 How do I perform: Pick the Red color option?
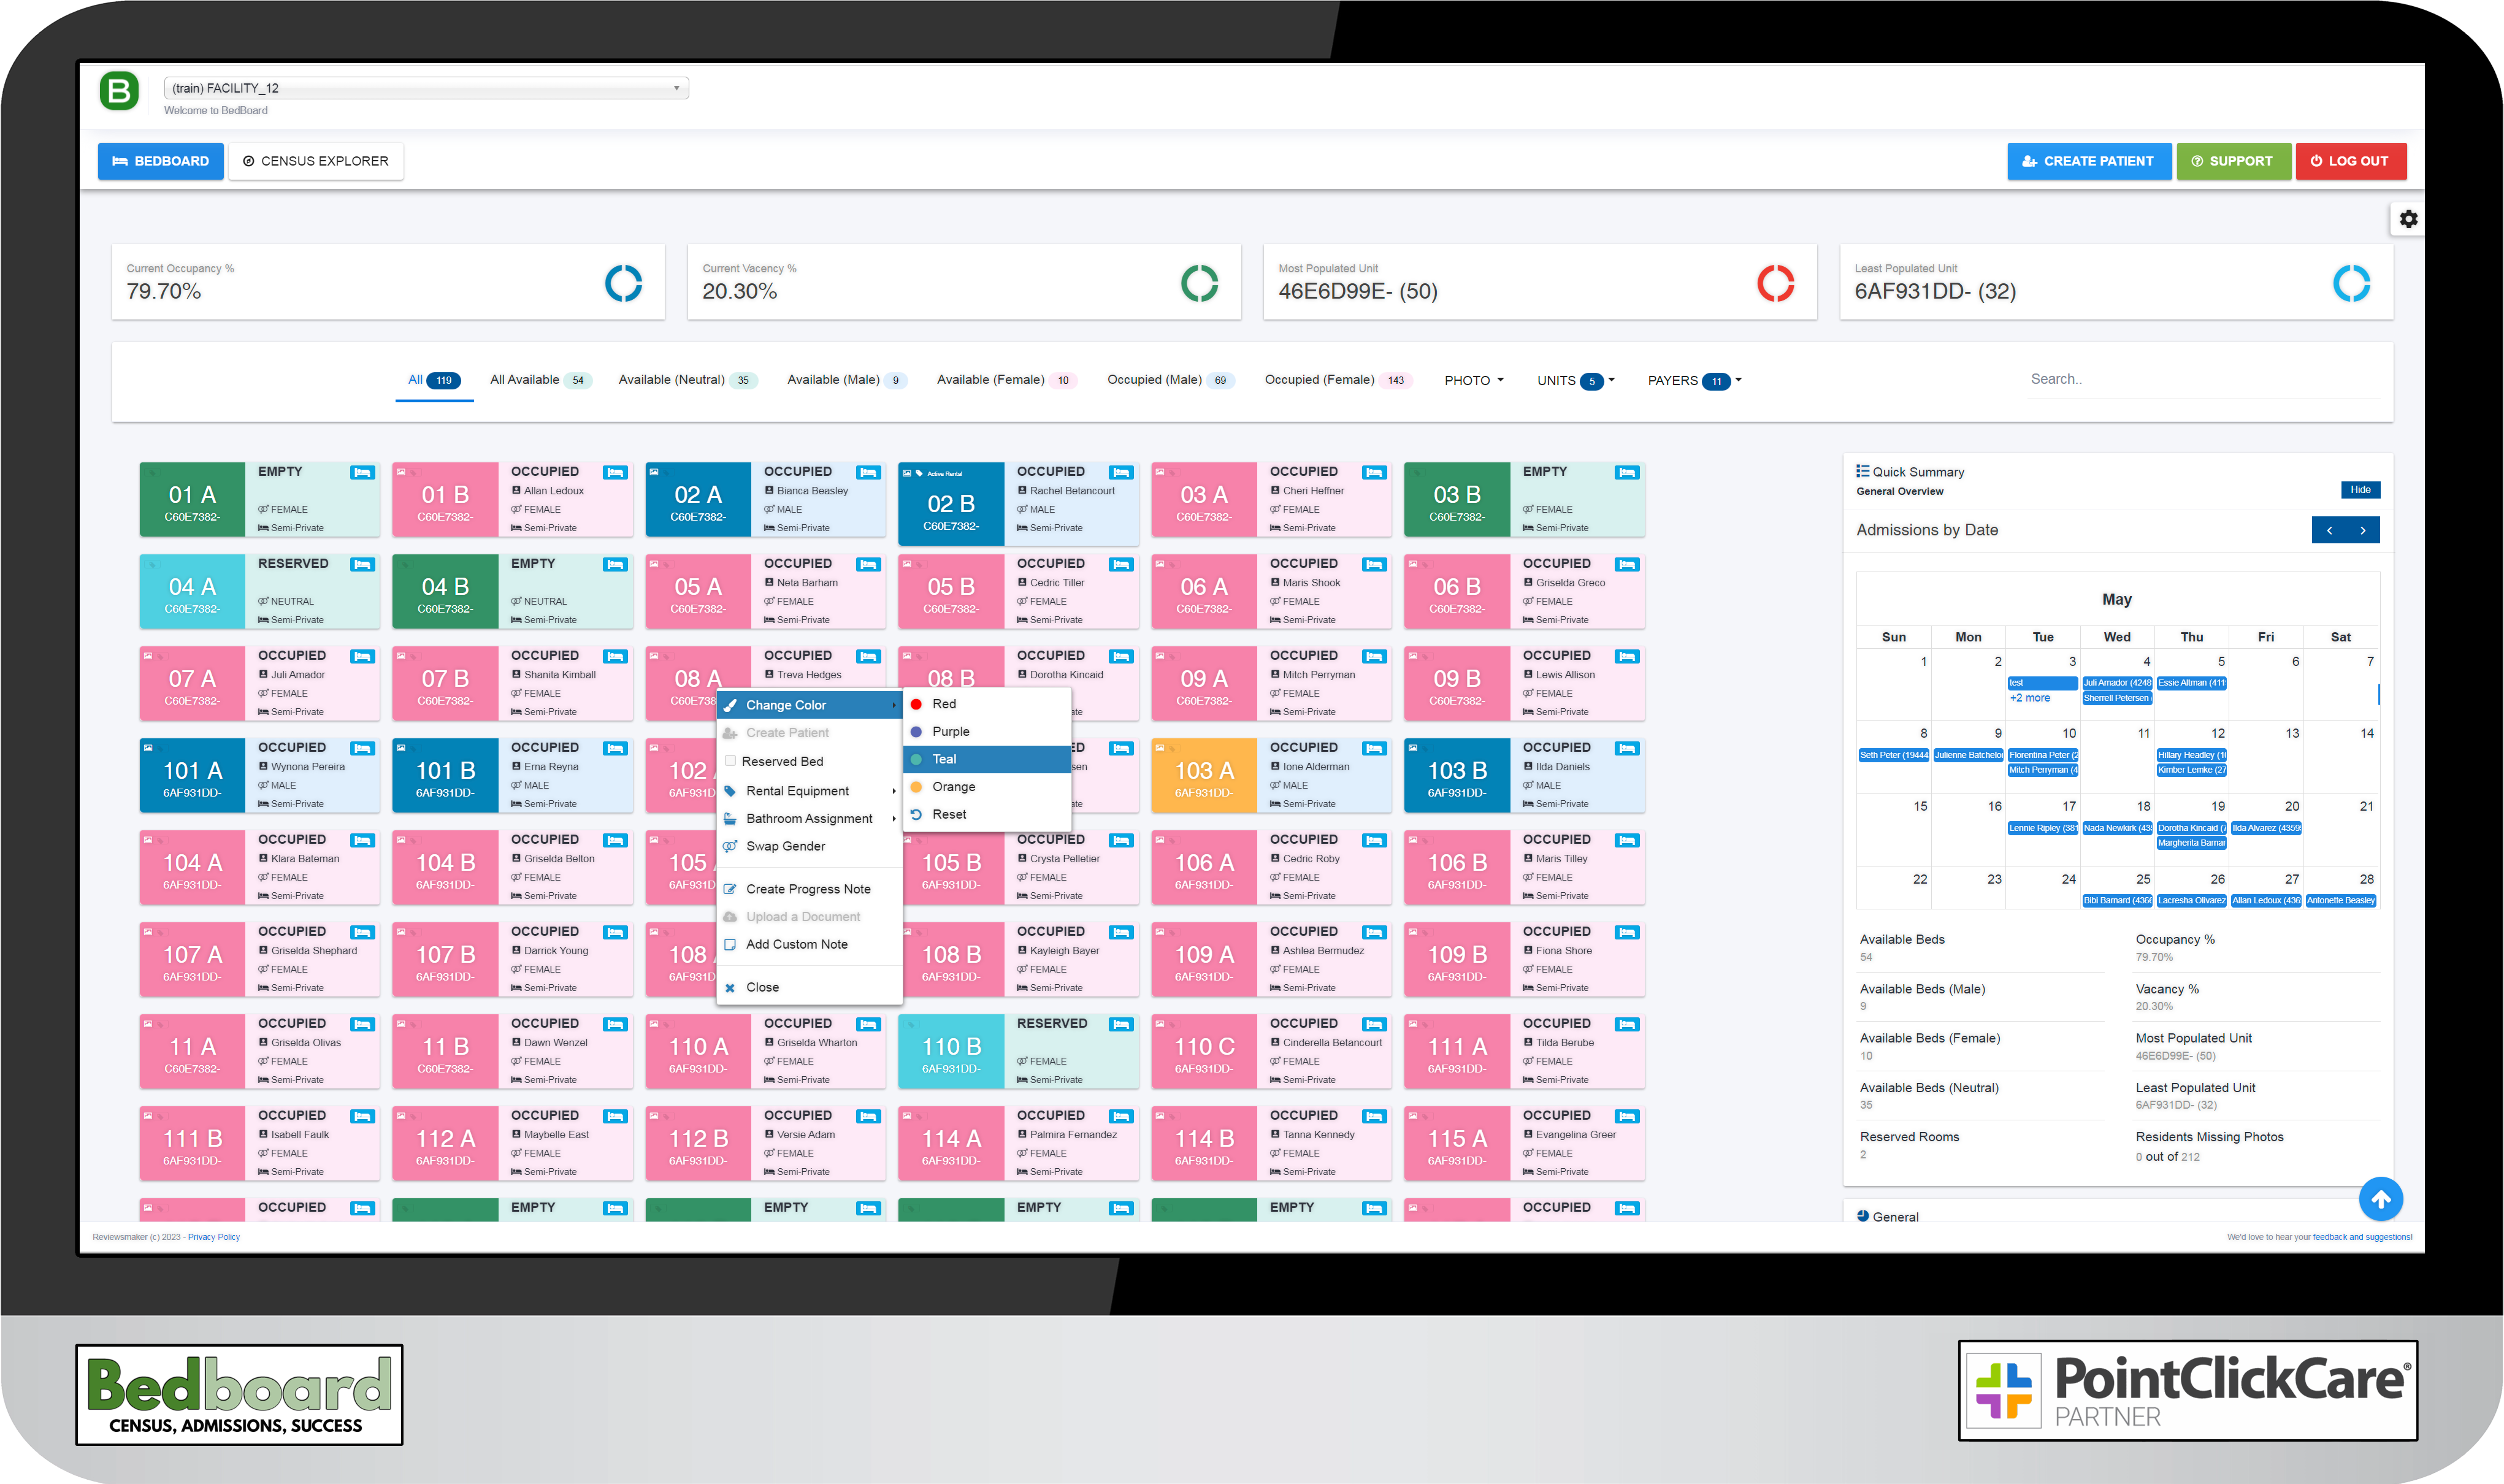pos(987,704)
